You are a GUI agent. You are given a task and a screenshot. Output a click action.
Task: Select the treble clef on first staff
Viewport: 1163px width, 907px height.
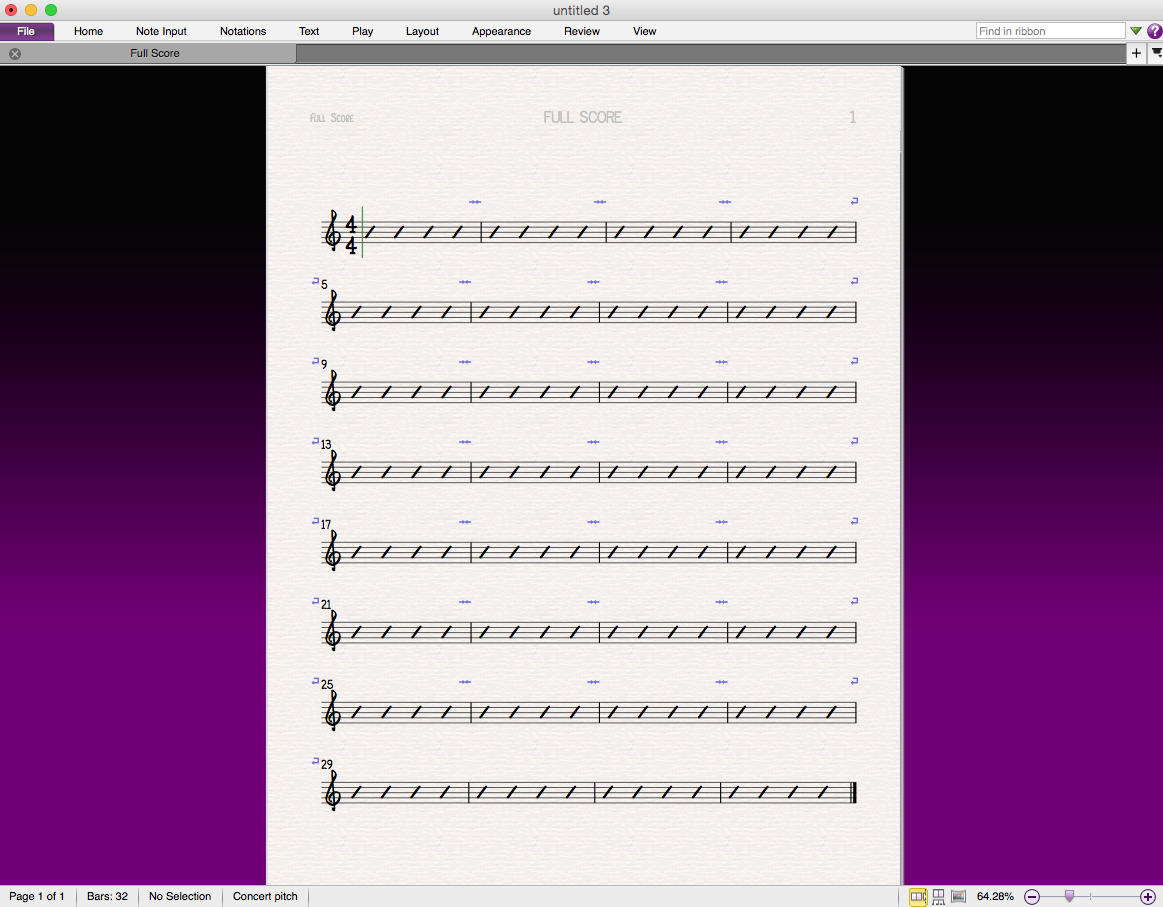[x=332, y=232]
